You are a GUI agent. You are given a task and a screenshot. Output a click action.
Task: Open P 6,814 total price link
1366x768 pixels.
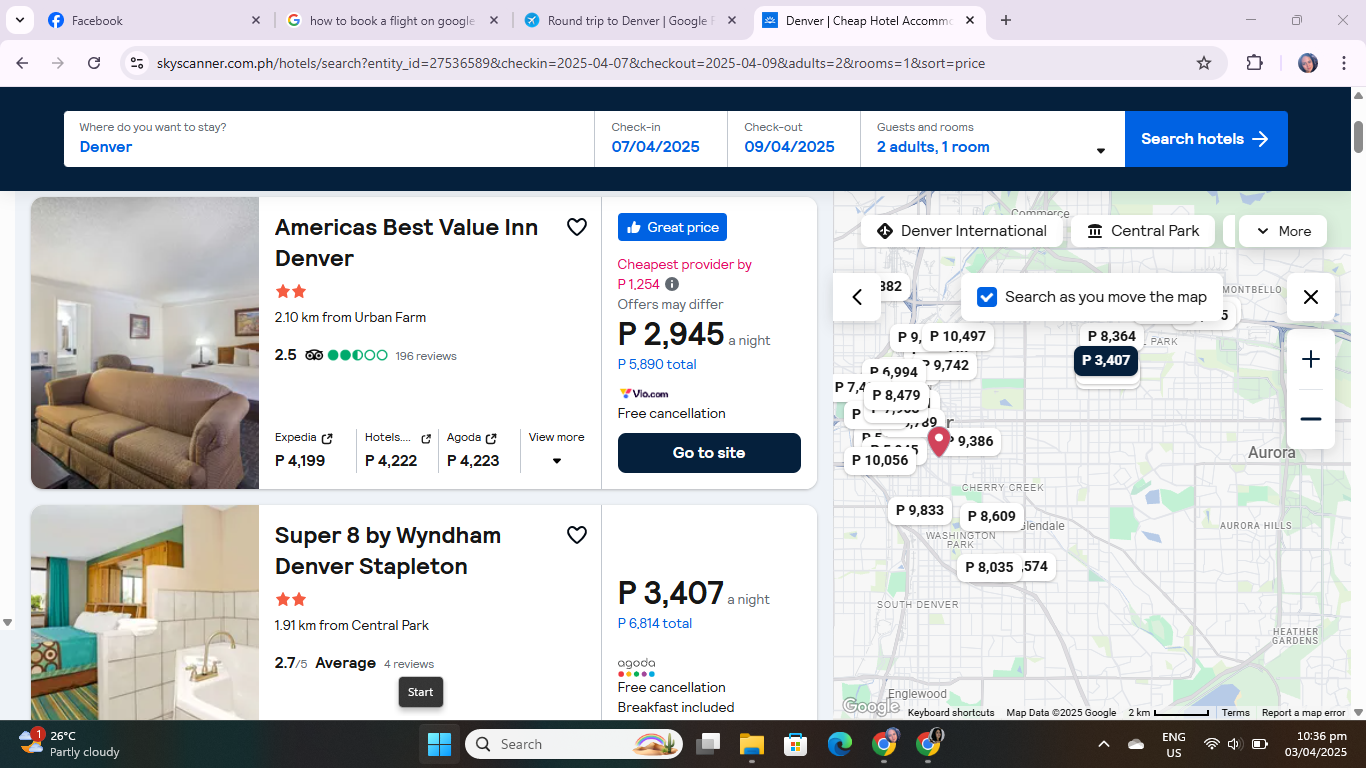[x=655, y=623]
